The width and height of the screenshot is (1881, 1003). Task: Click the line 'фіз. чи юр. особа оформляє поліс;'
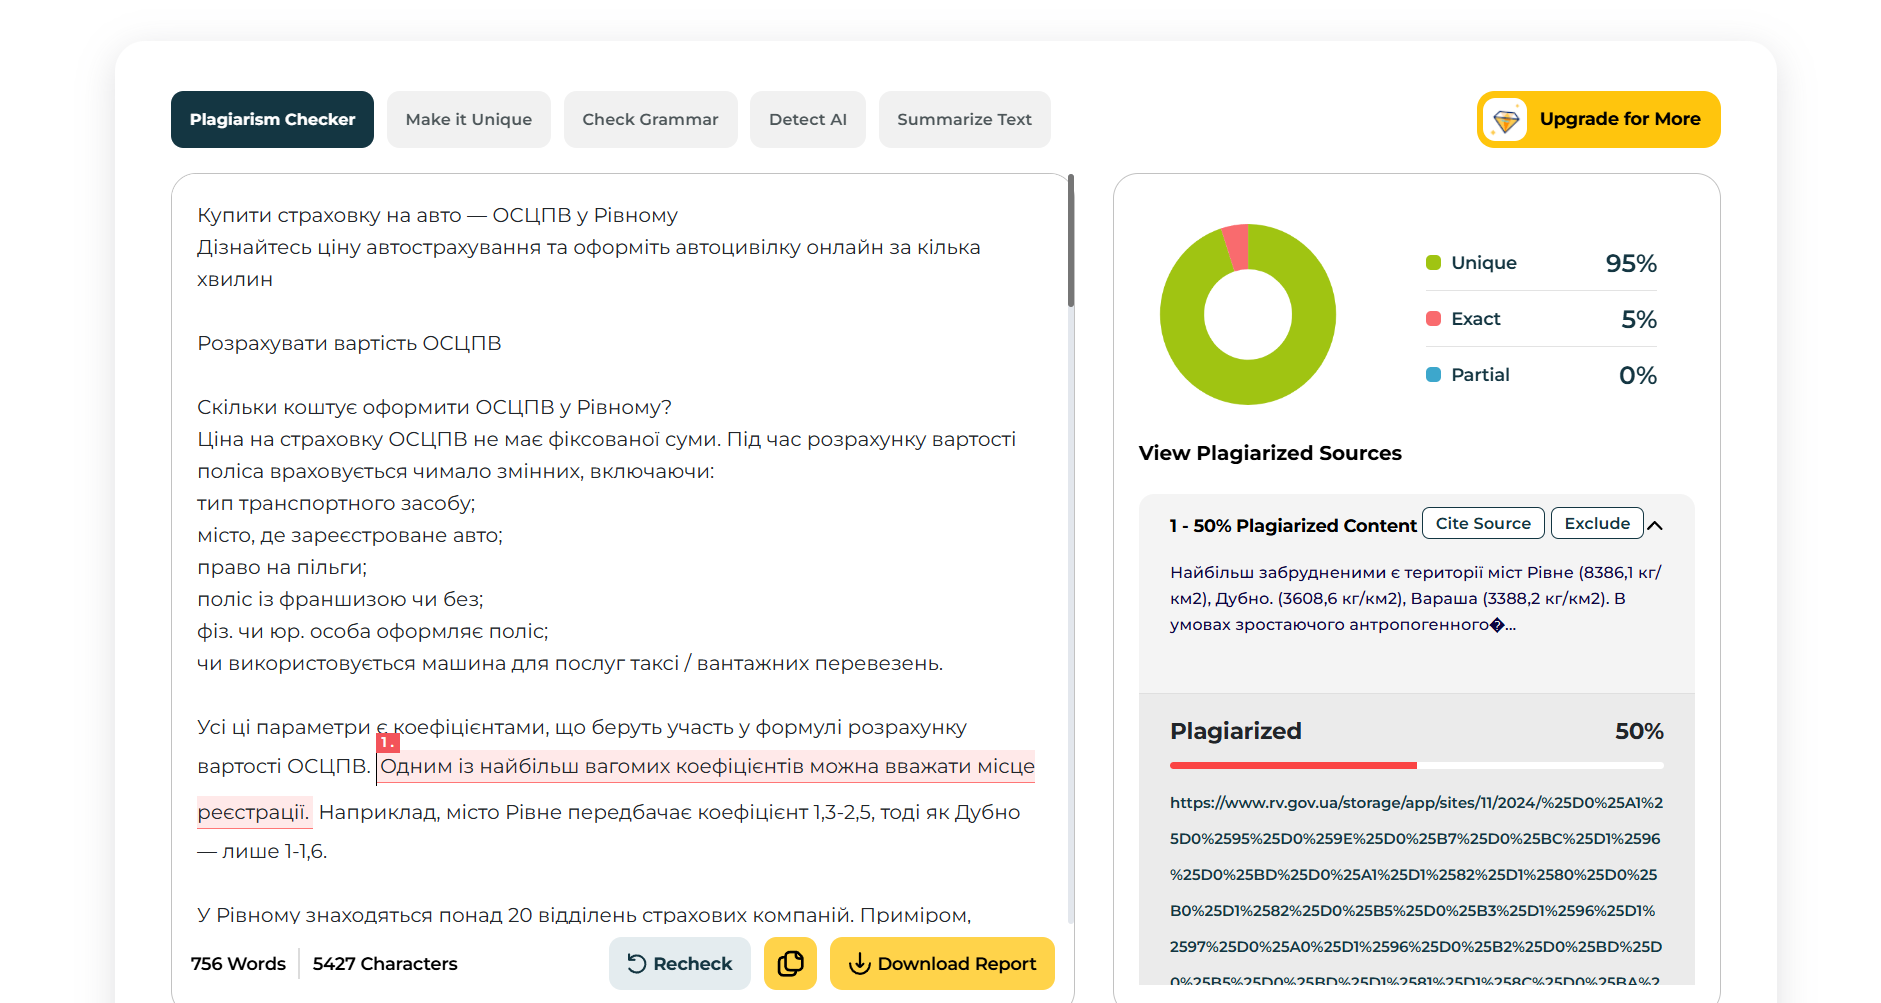click(373, 631)
